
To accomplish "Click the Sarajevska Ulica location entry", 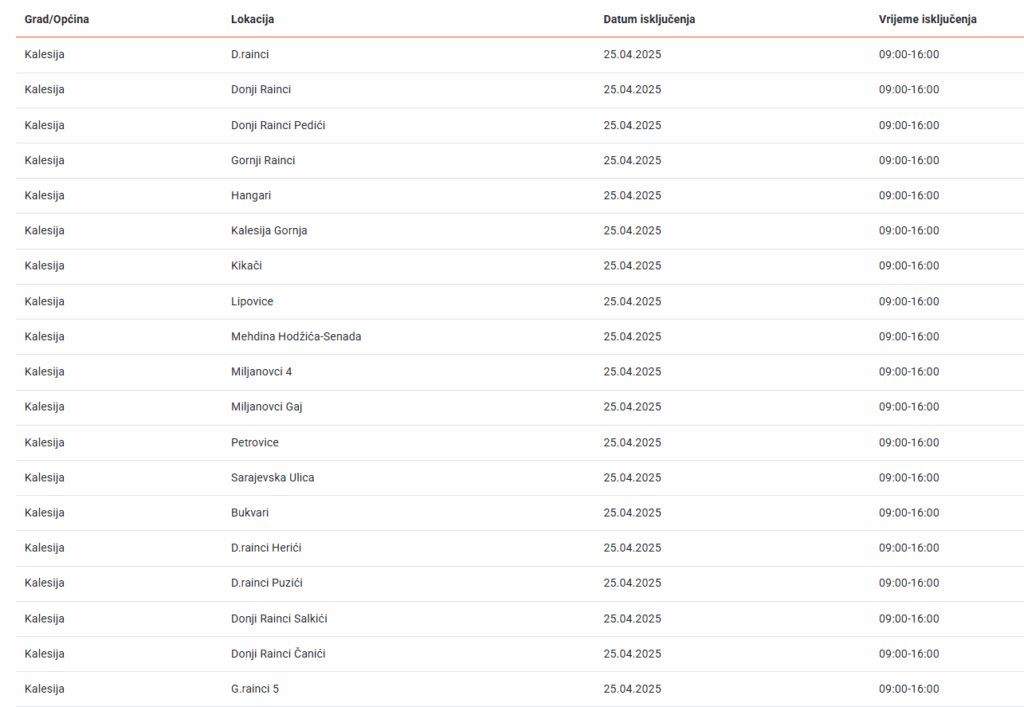I will (x=272, y=477).
